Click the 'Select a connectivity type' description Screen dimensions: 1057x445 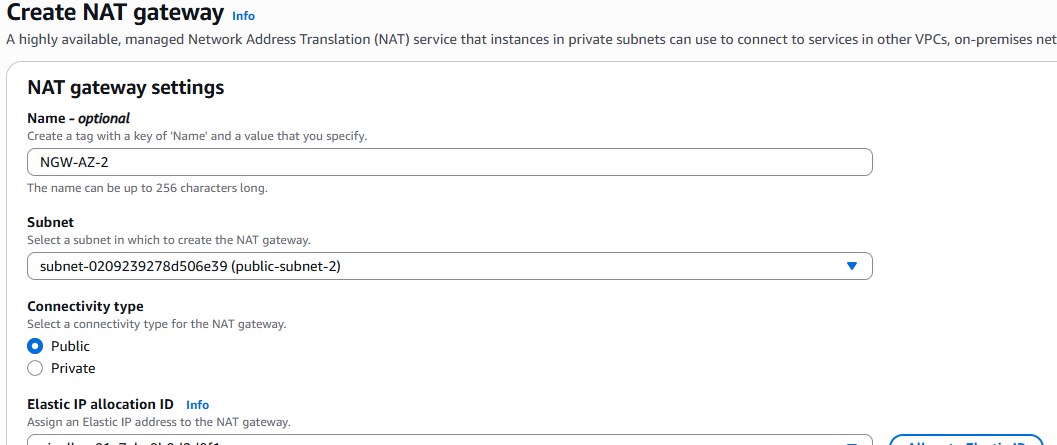click(156, 324)
